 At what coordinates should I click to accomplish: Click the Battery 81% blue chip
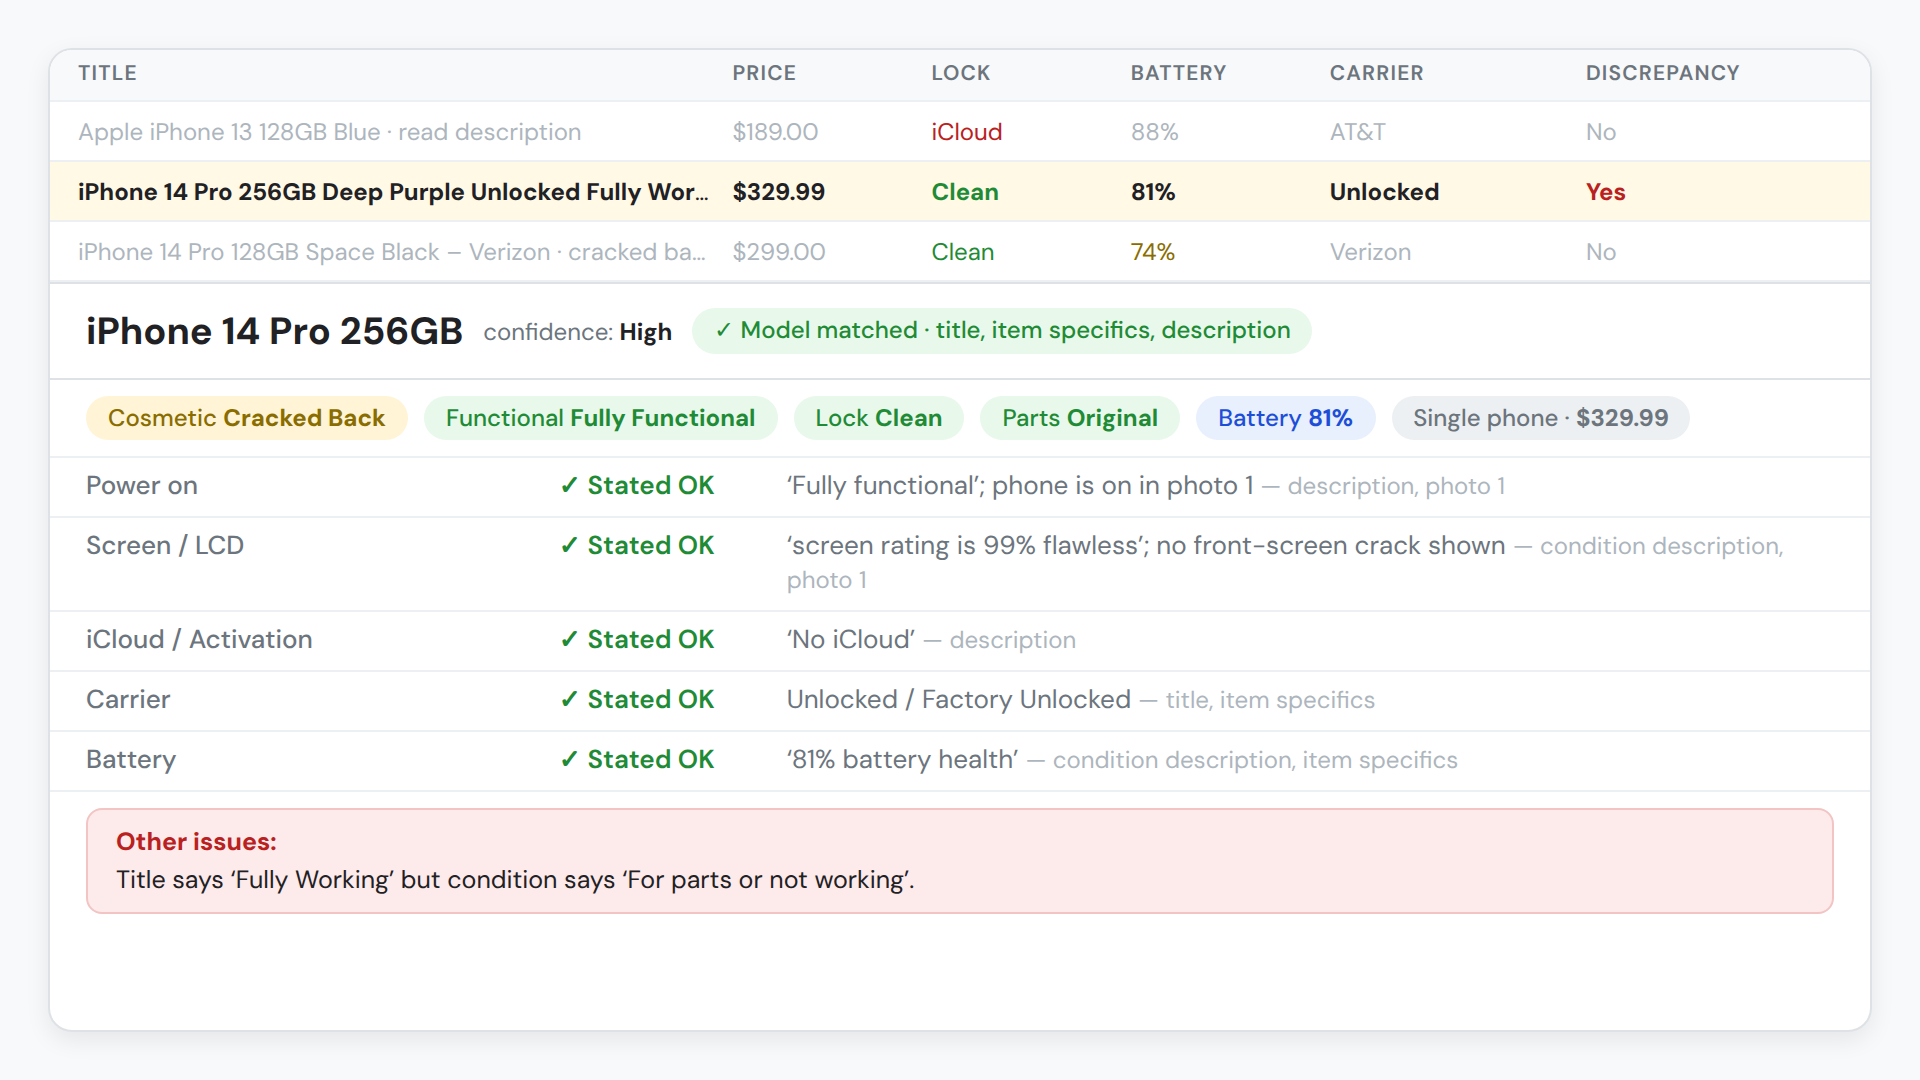pos(1285,418)
